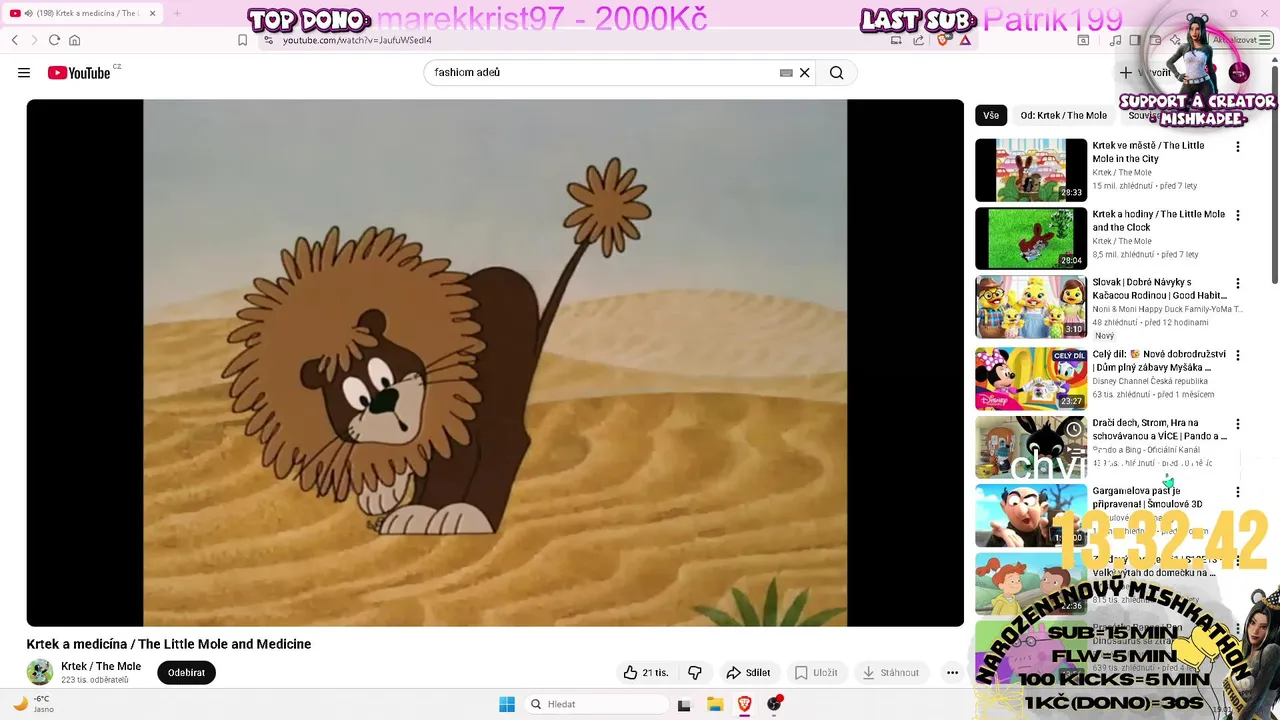Click the Brave Shields lion icon
The width and height of the screenshot is (1280, 720).
[942, 40]
